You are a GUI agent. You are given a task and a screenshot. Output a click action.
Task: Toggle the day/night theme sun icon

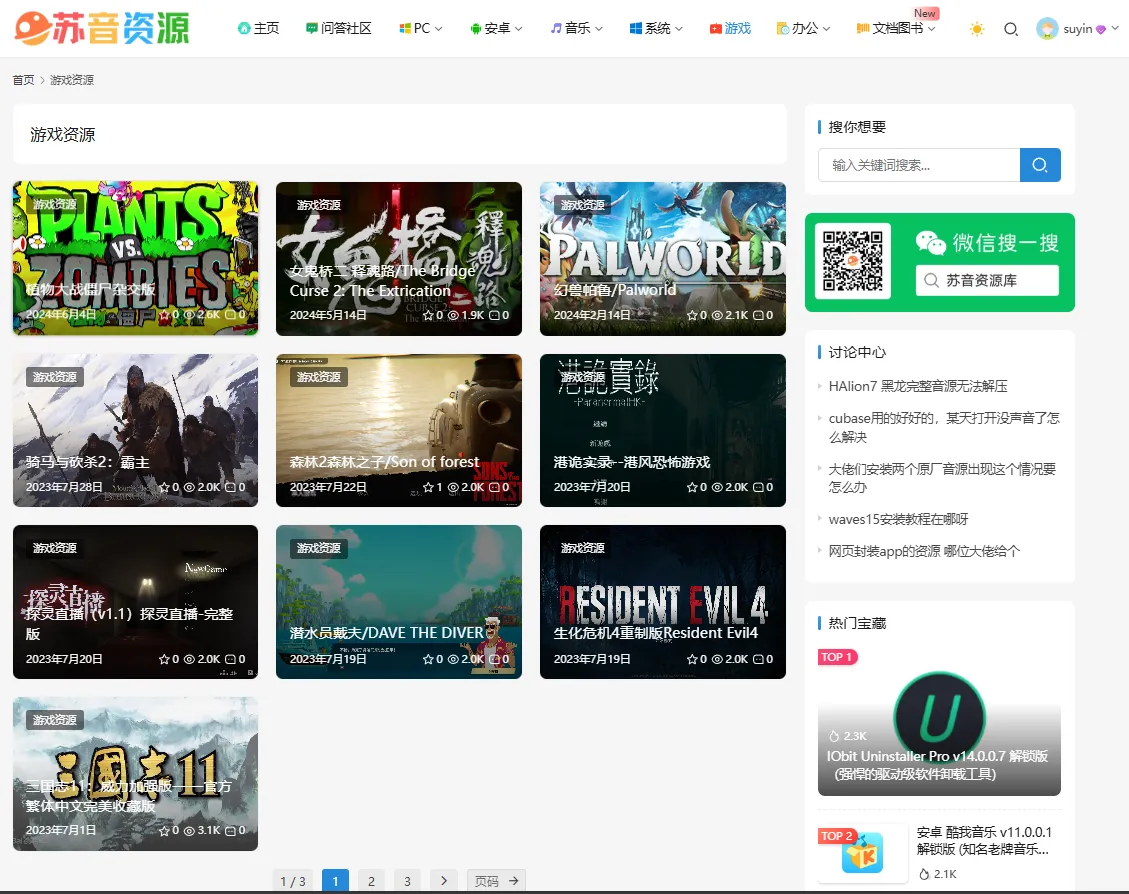coord(976,29)
